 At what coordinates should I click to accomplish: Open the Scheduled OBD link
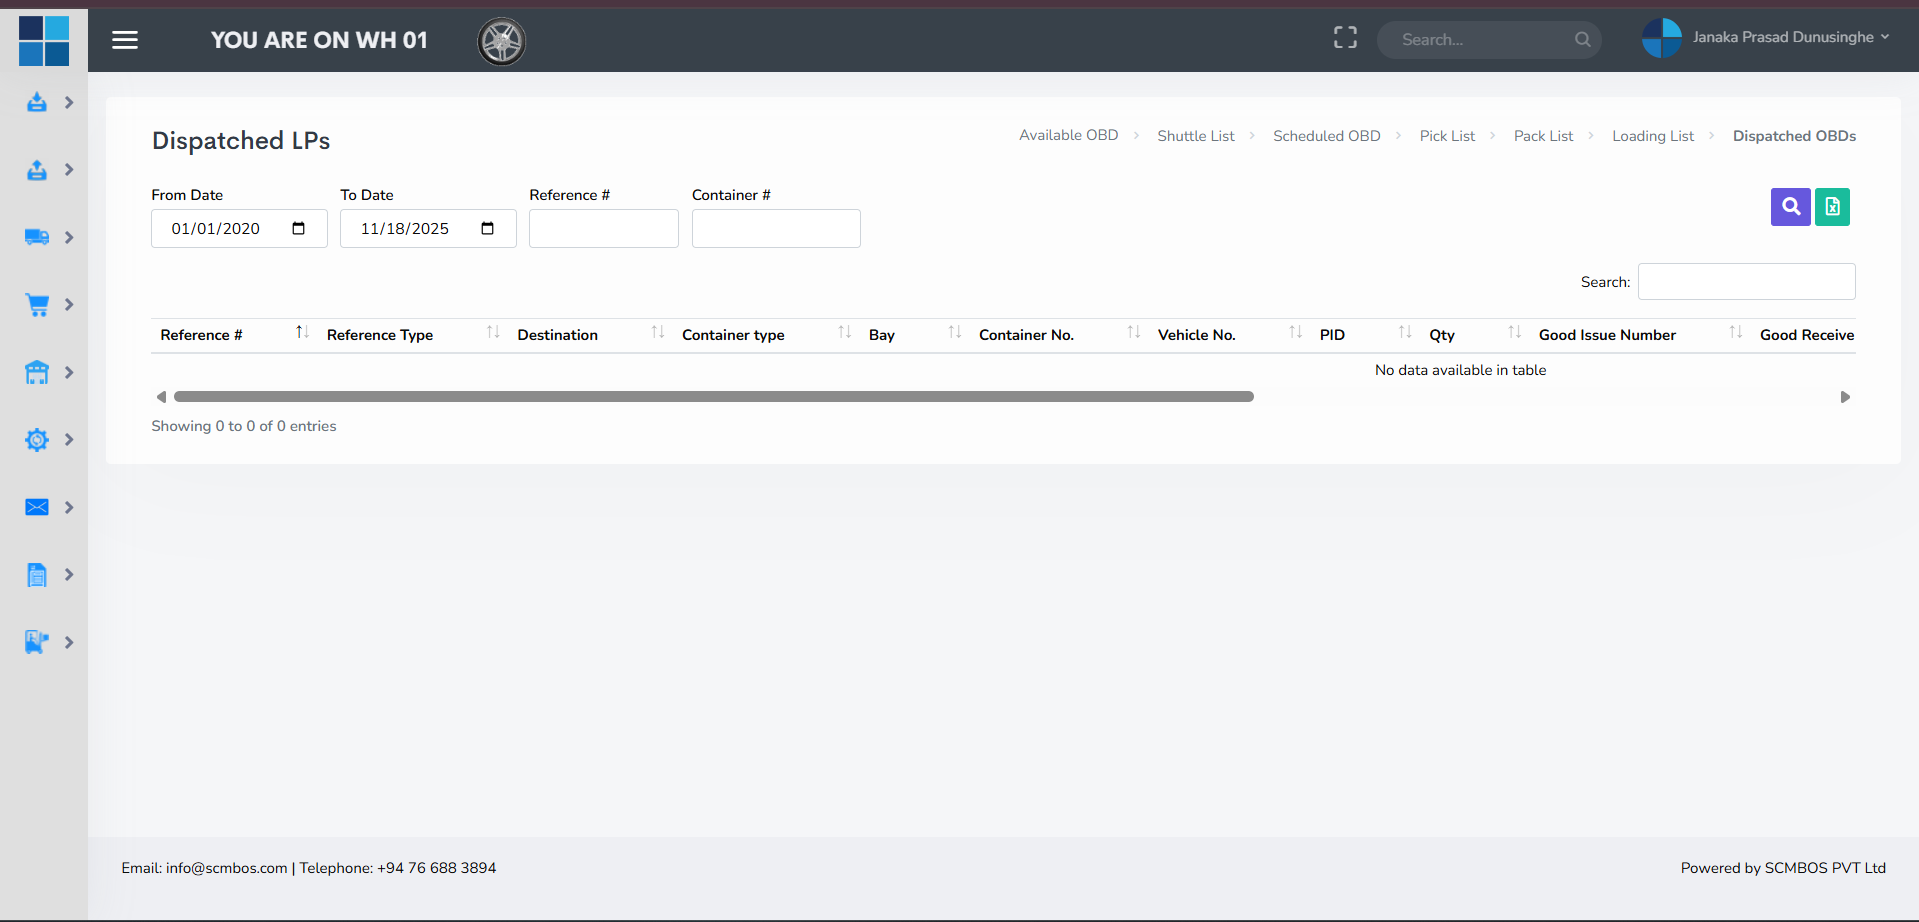tap(1326, 136)
